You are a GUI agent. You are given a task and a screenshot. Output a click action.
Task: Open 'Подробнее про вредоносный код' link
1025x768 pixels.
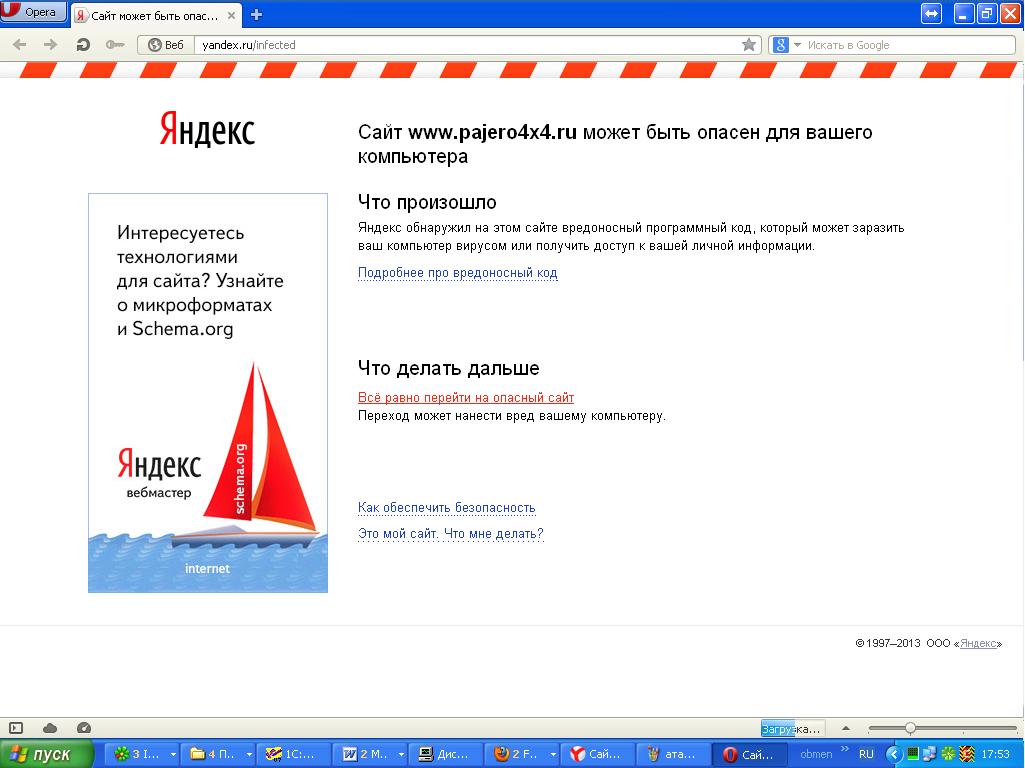point(457,273)
